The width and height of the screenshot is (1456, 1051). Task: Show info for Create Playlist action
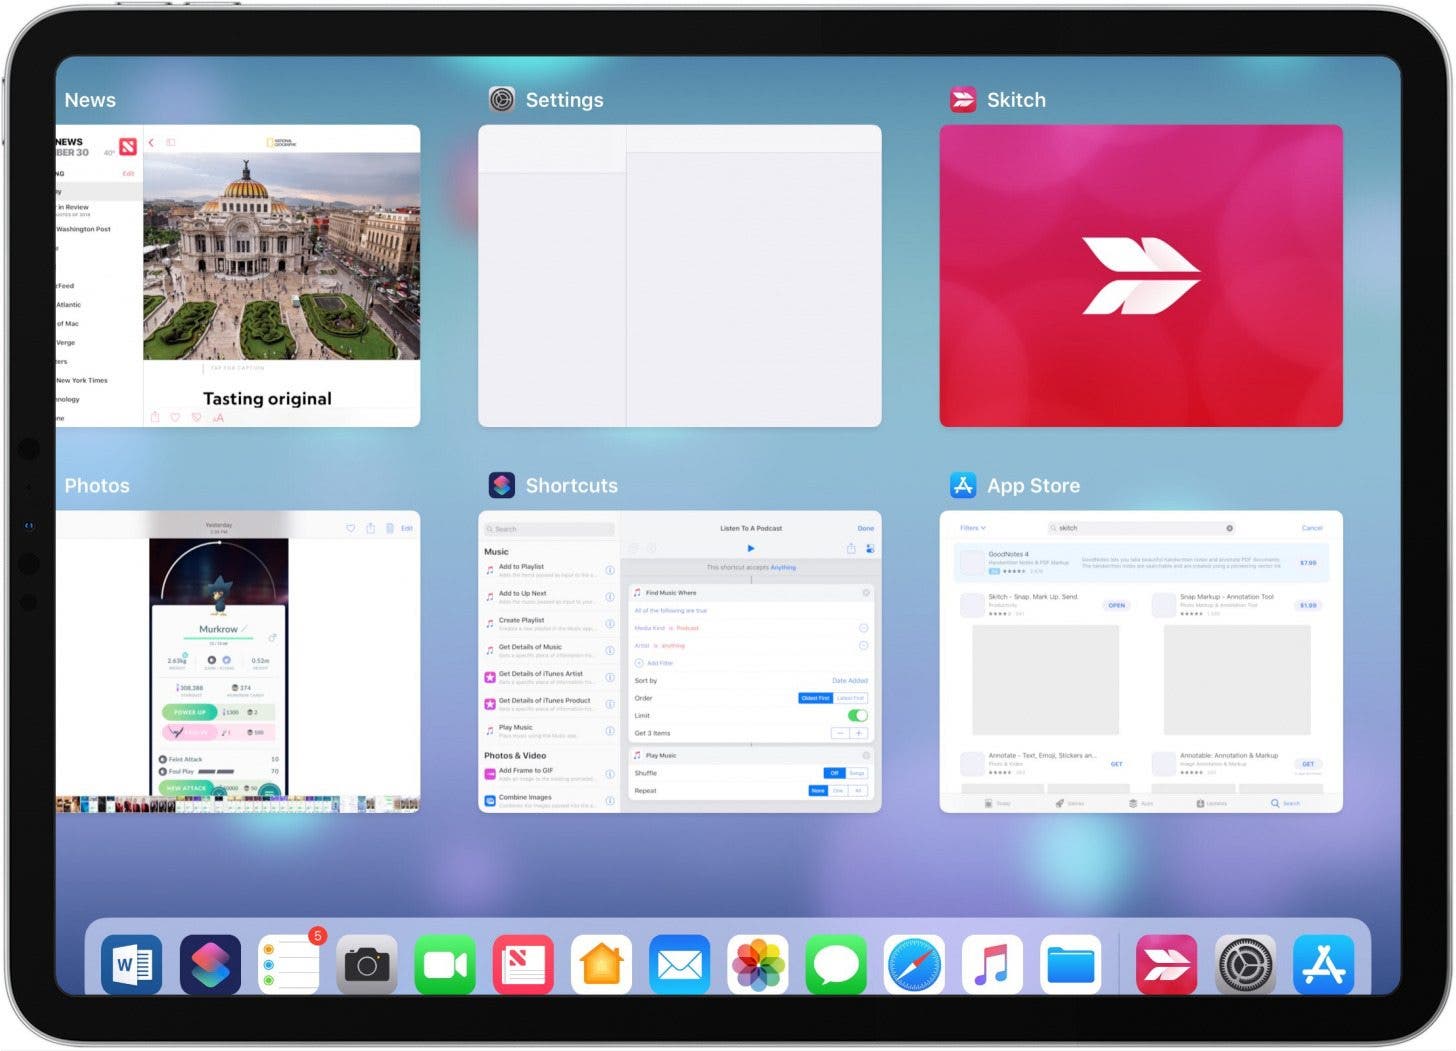point(610,624)
